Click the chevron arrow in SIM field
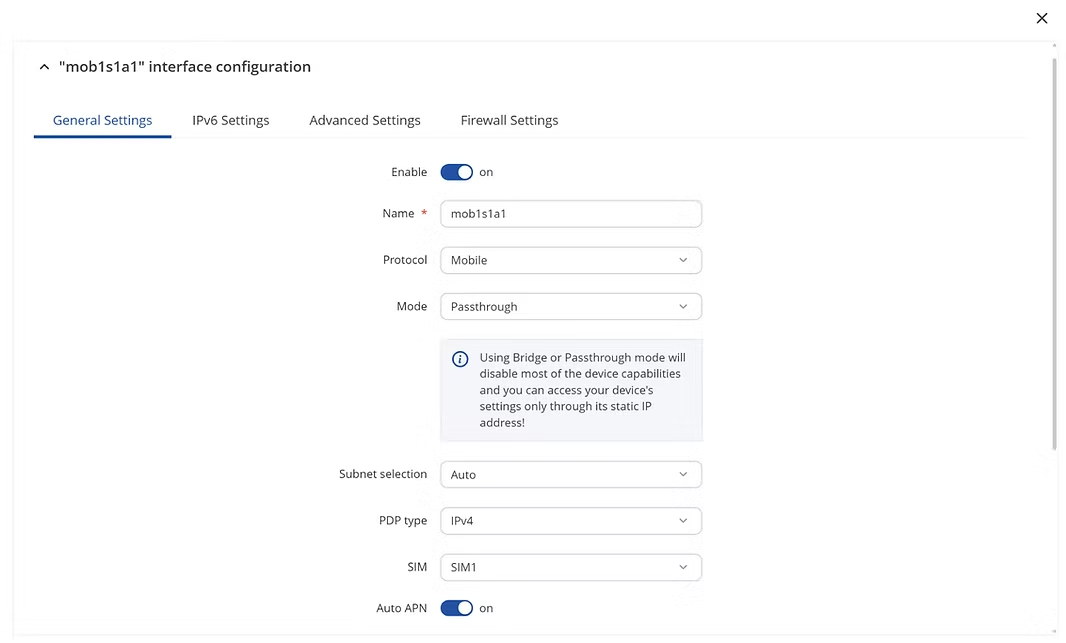1066x643 pixels. tap(683, 568)
